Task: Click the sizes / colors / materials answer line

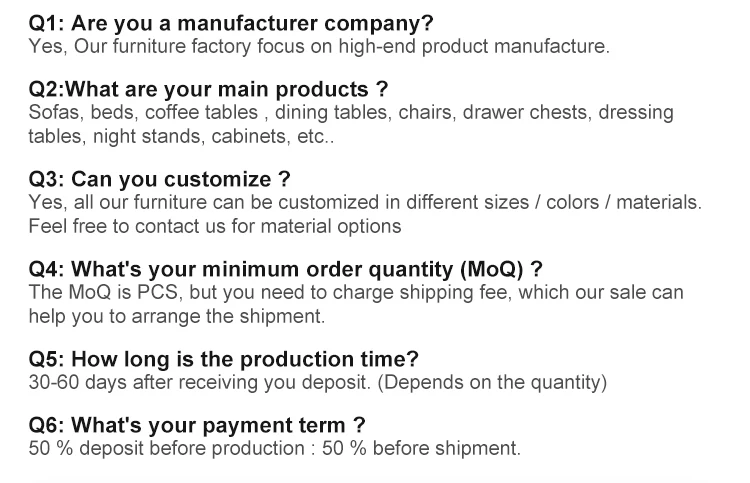Action: click(x=365, y=203)
